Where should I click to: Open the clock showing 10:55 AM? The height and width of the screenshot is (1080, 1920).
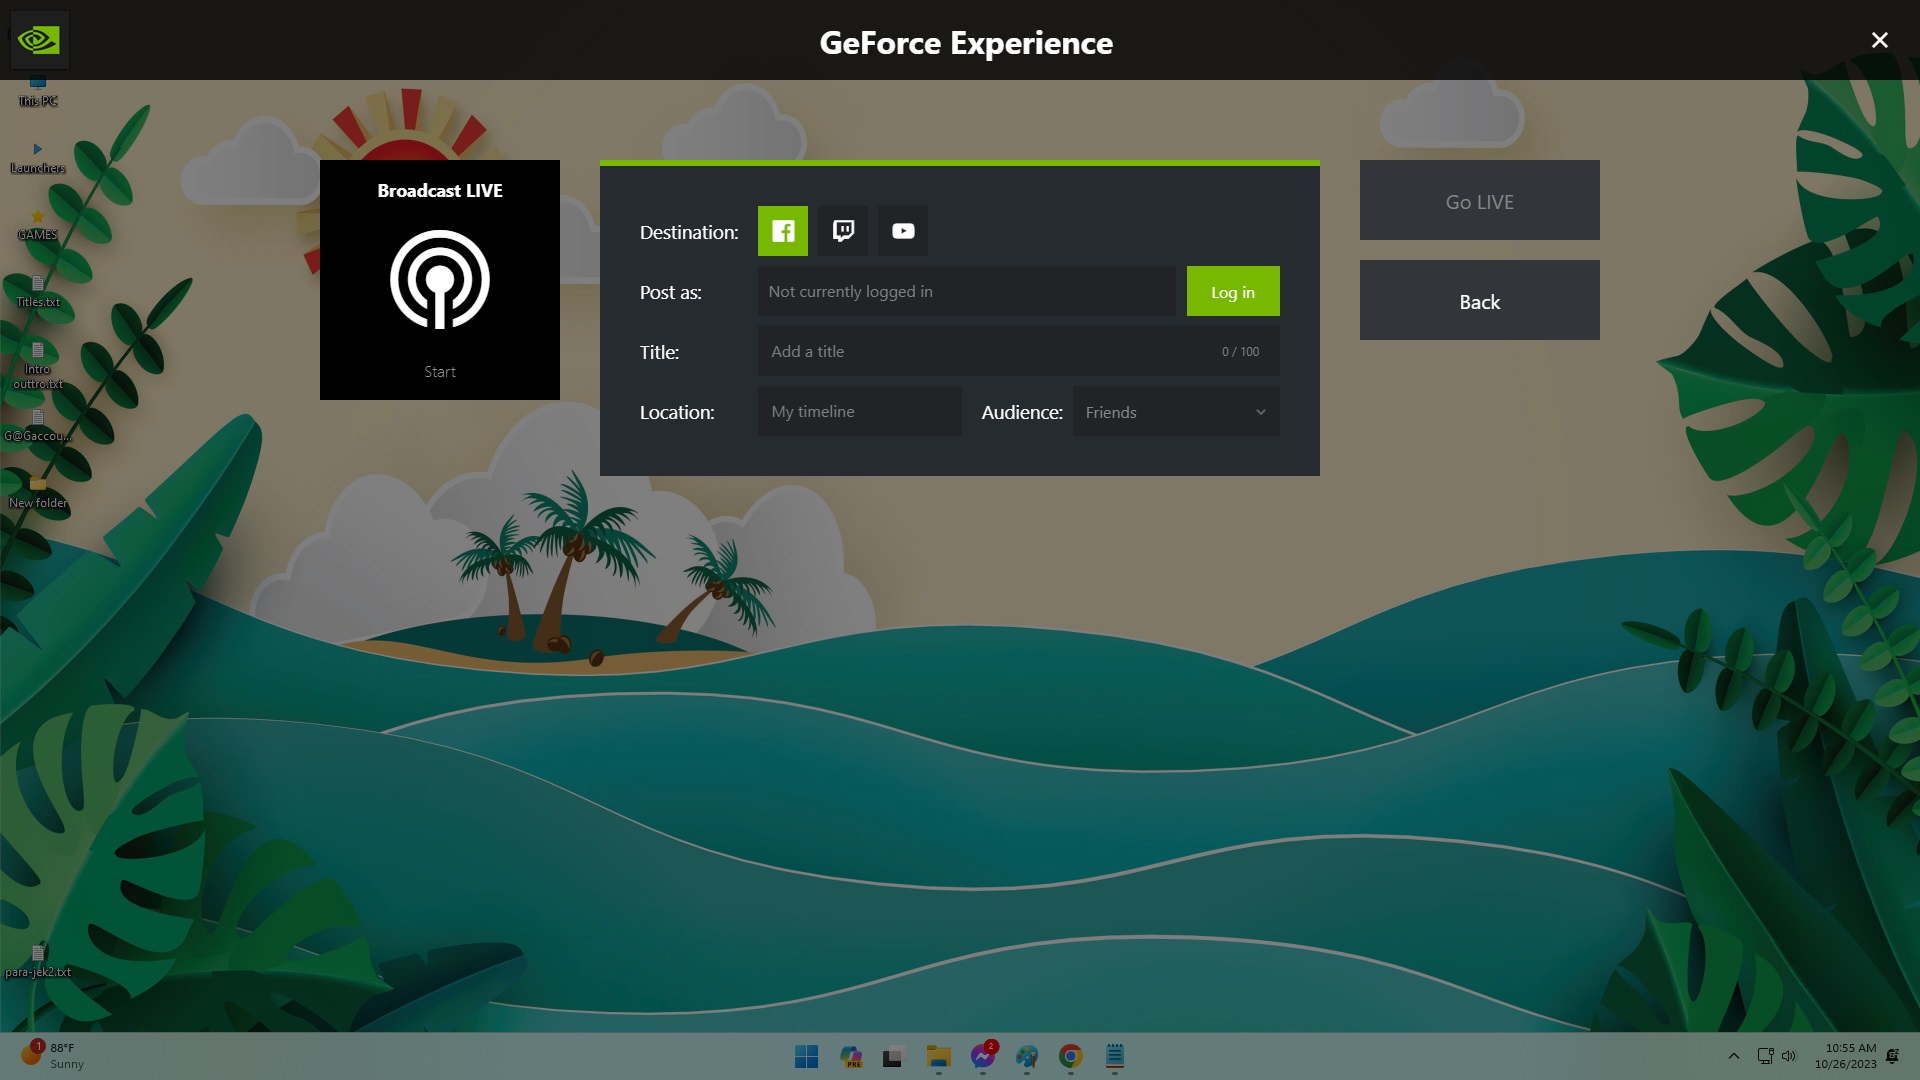[1846, 1056]
